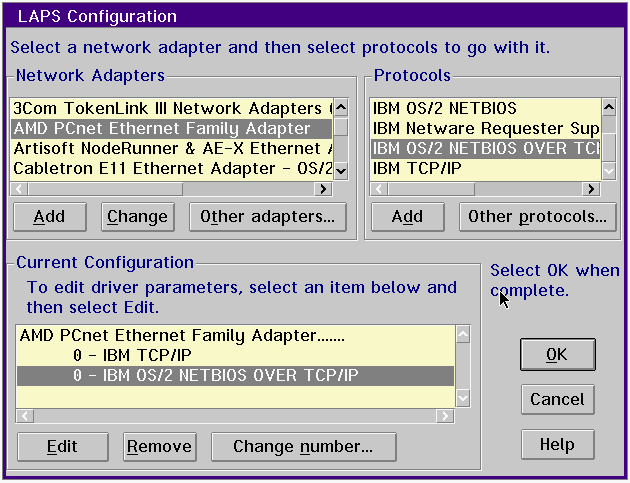Click Add button under Protocols

(x=407, y=217)
